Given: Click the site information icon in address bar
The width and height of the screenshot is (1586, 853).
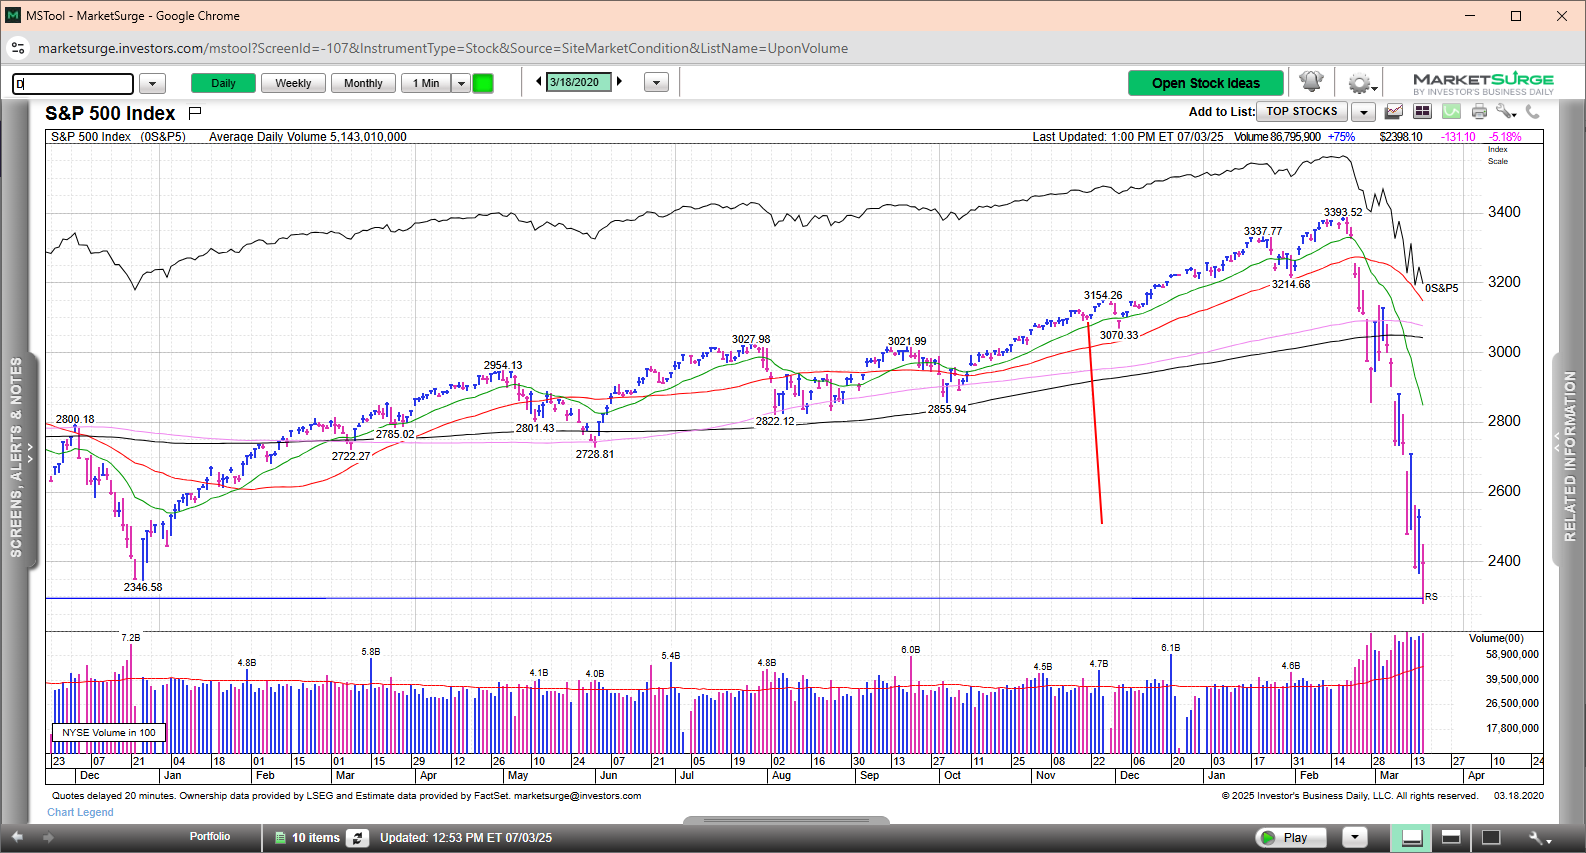Looking at the screenshot, I should coord(18,48).
